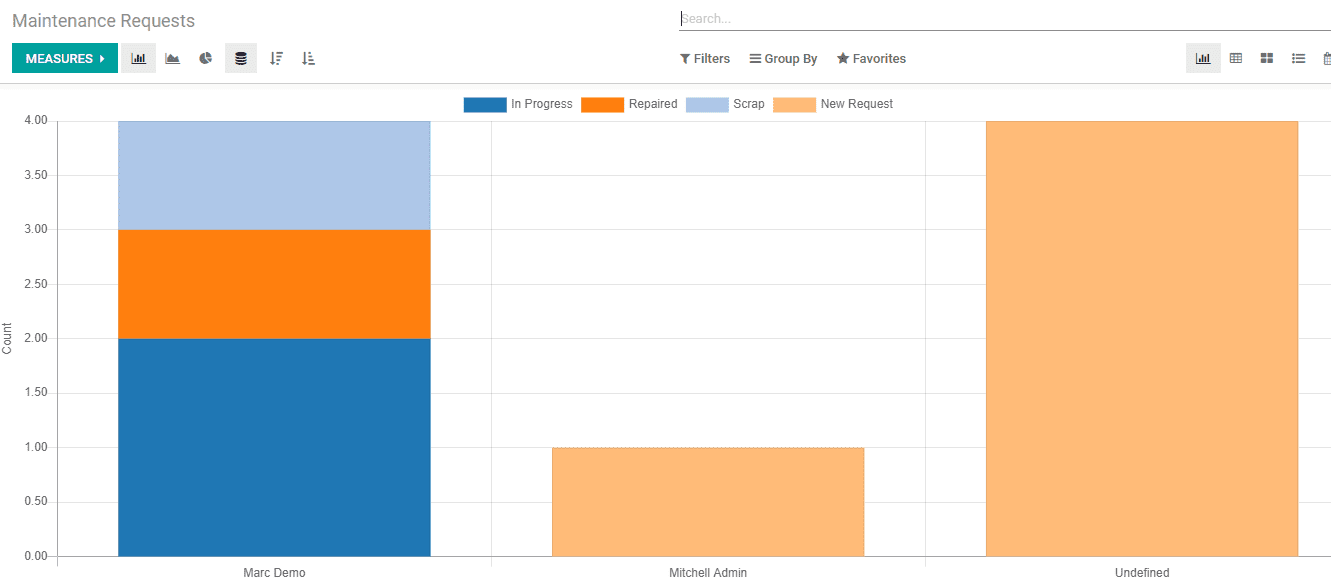Screen dimensions: 1331x585
Task: Open the Filters menu
Action: [705, 59]
